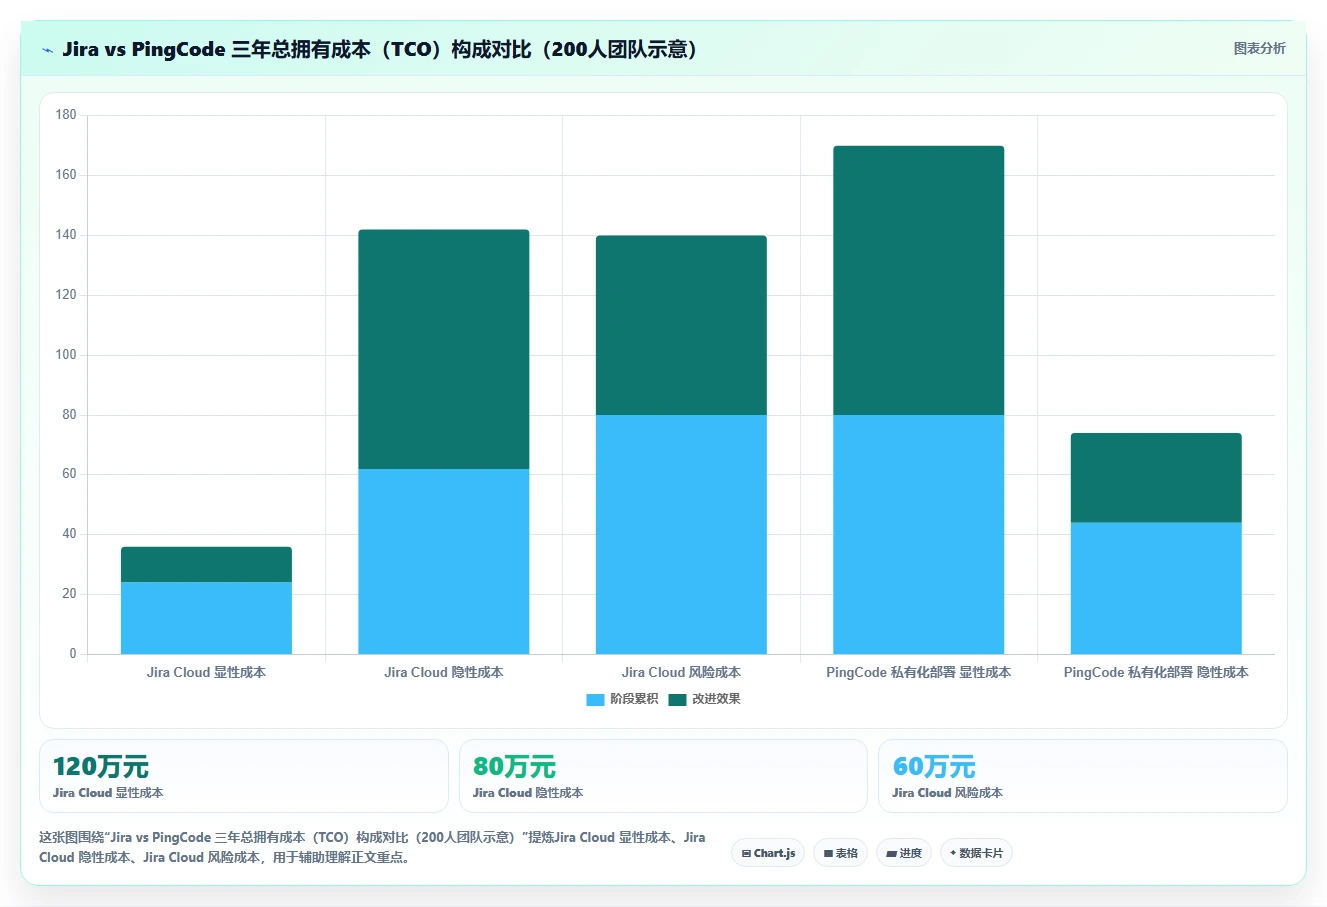This screenshot has height=907, width=1327.
Task: Click the green segment of Jira Cloud 显性成本 bar
Action: tap(206, 565)
